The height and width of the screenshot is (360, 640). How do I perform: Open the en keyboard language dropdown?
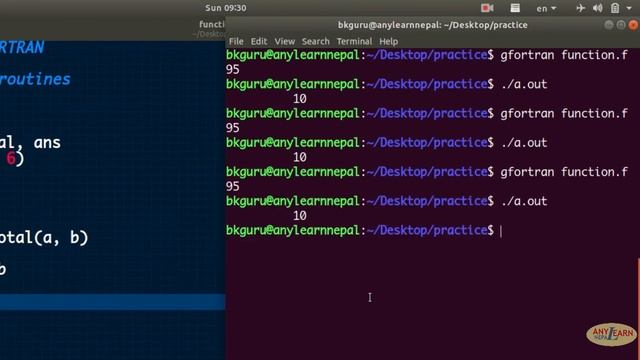(x=546, y=8)
